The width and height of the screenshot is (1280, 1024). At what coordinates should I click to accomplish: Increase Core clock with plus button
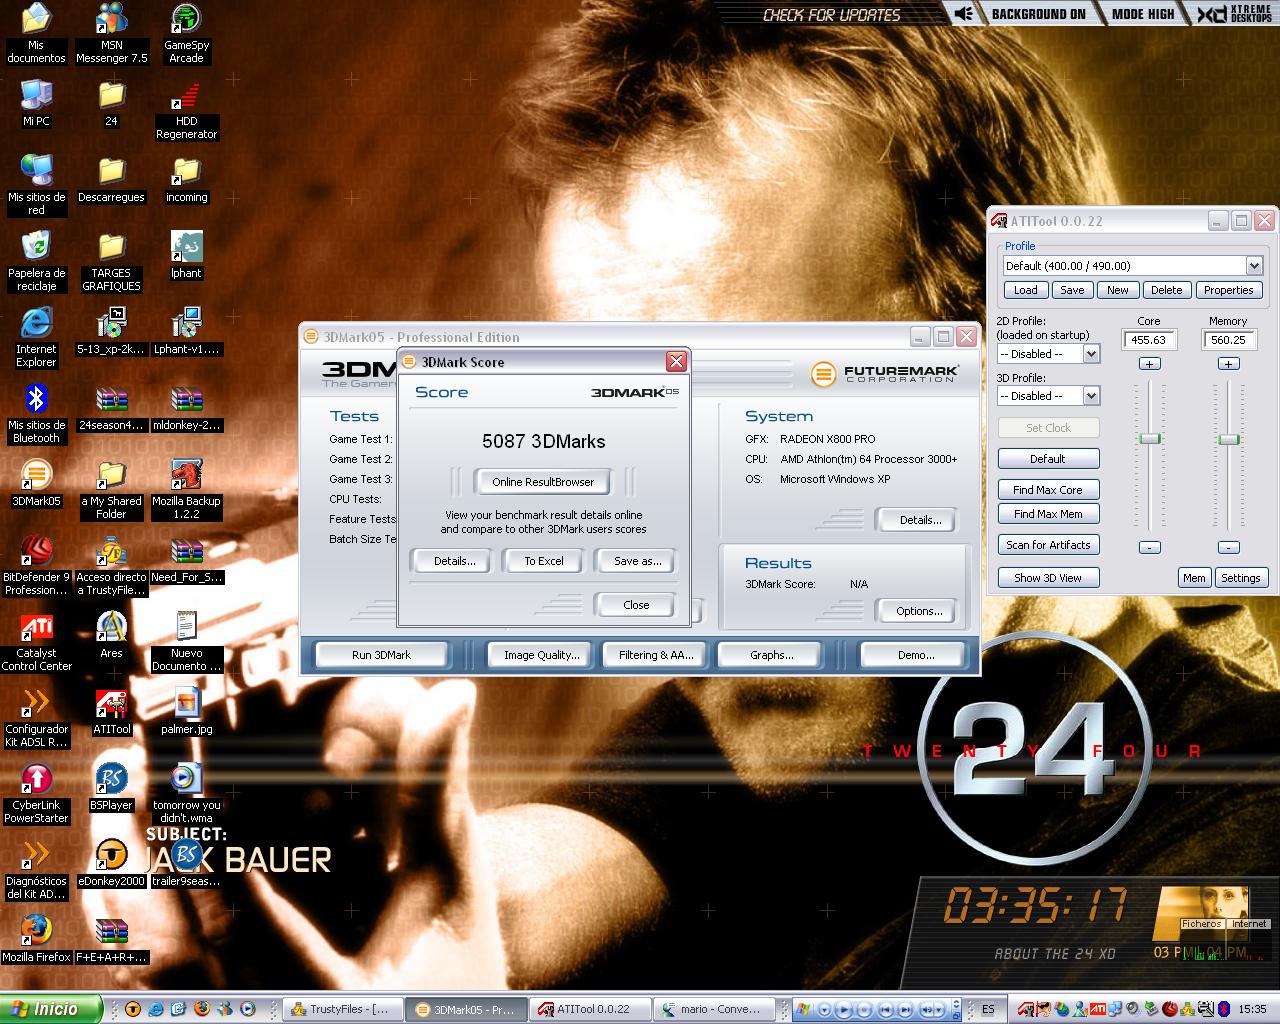coord(1150,364)
